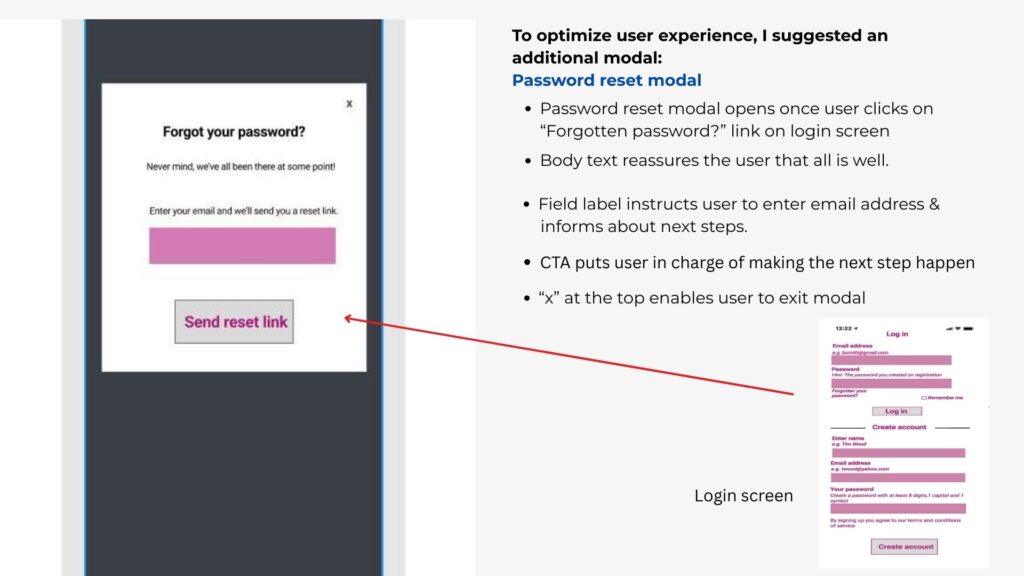
Task: Click the Forgot your password? modal heading
Action: pos(234,132)
